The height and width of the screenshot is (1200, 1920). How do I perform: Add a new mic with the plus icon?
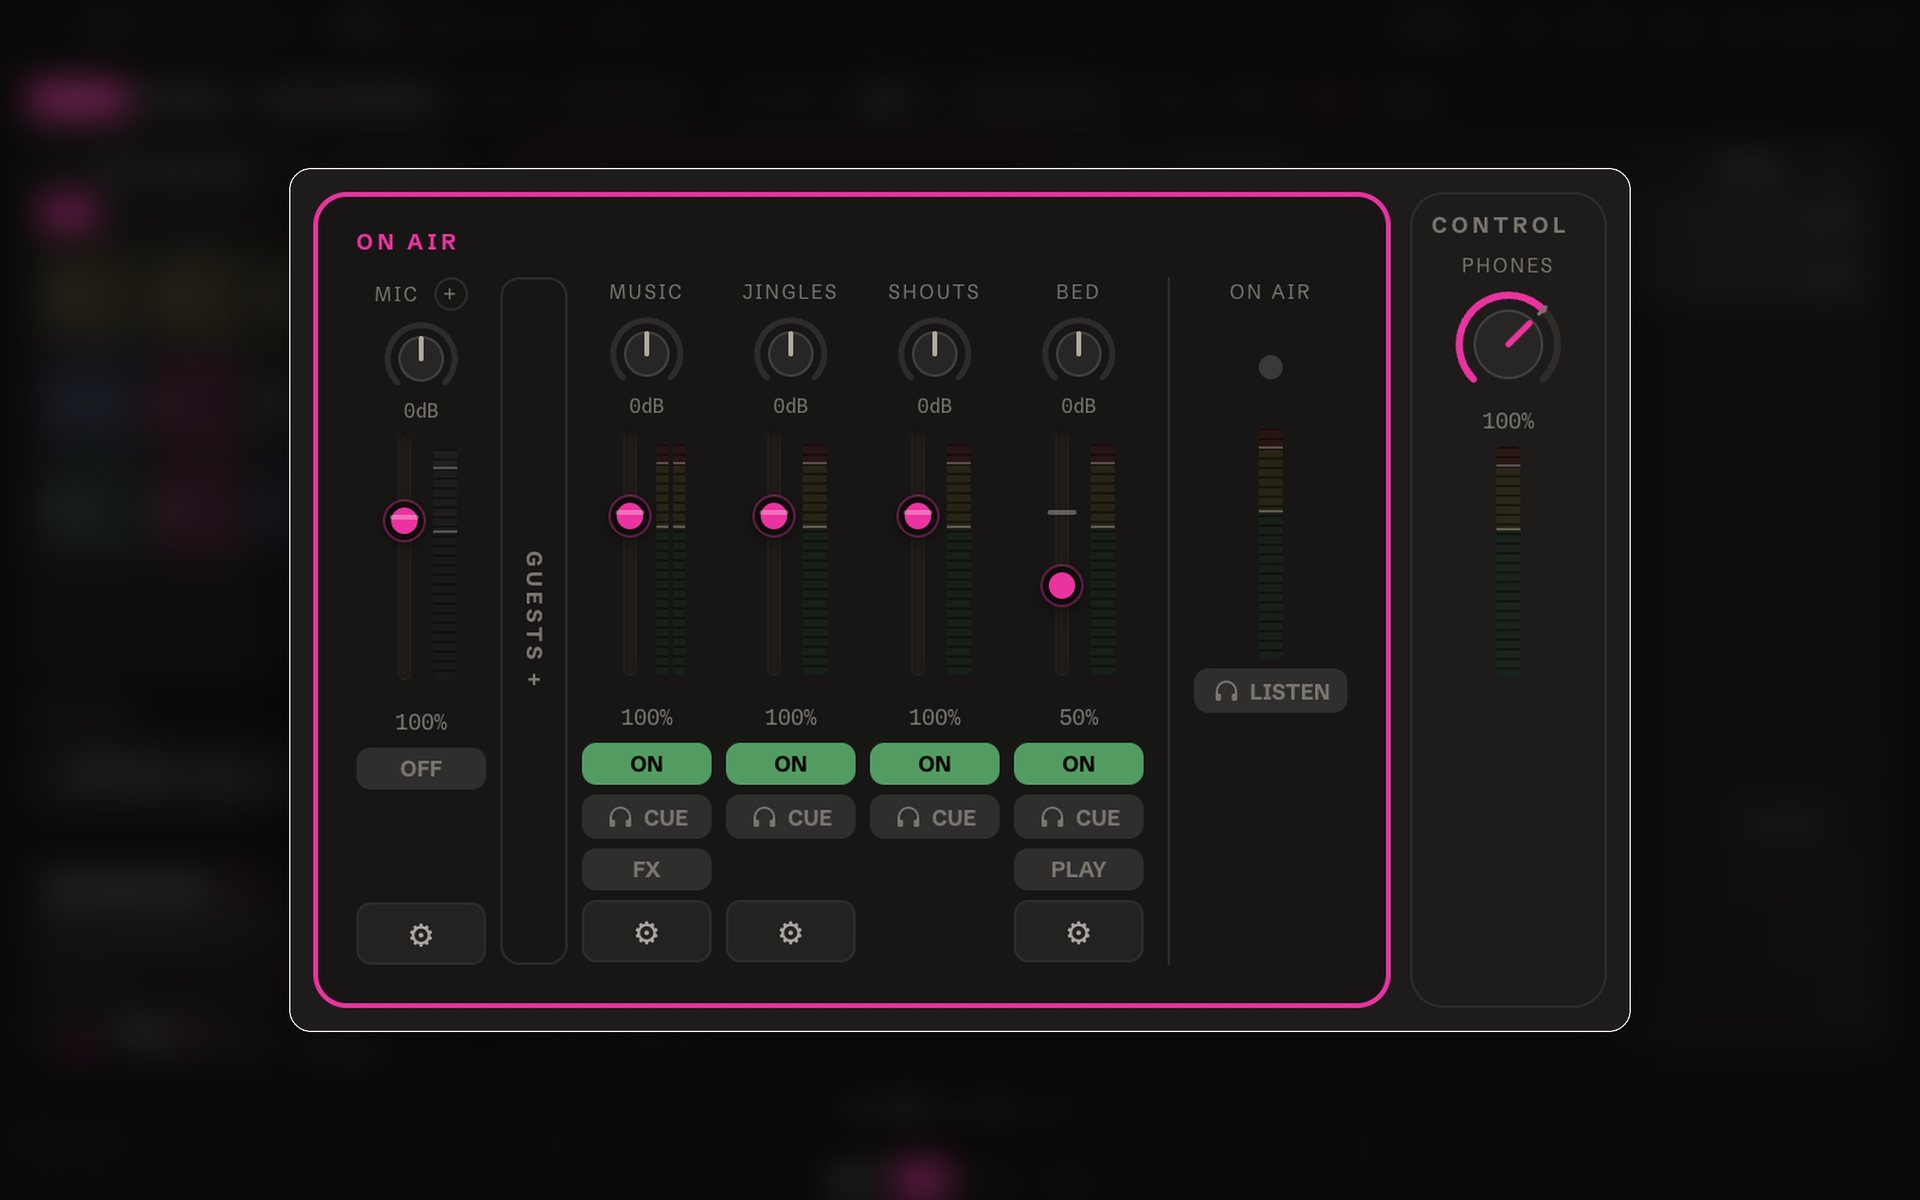450,294
